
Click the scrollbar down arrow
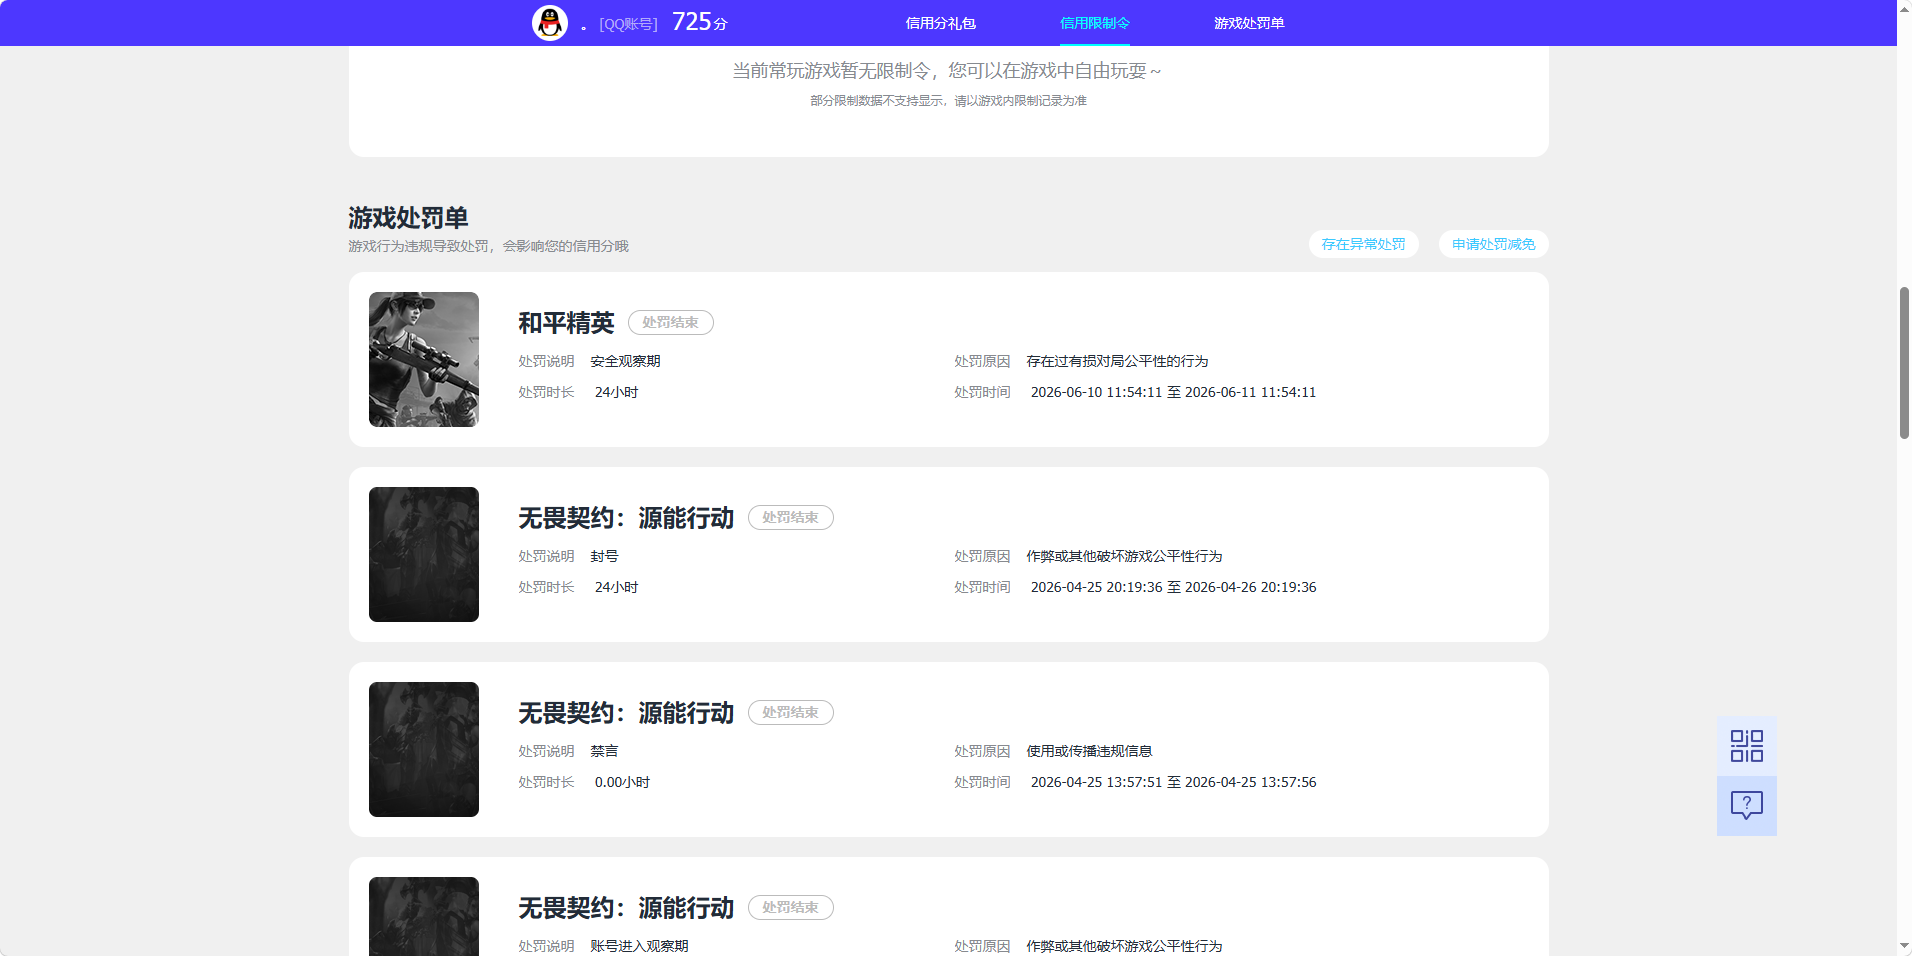pos(1904,947)
